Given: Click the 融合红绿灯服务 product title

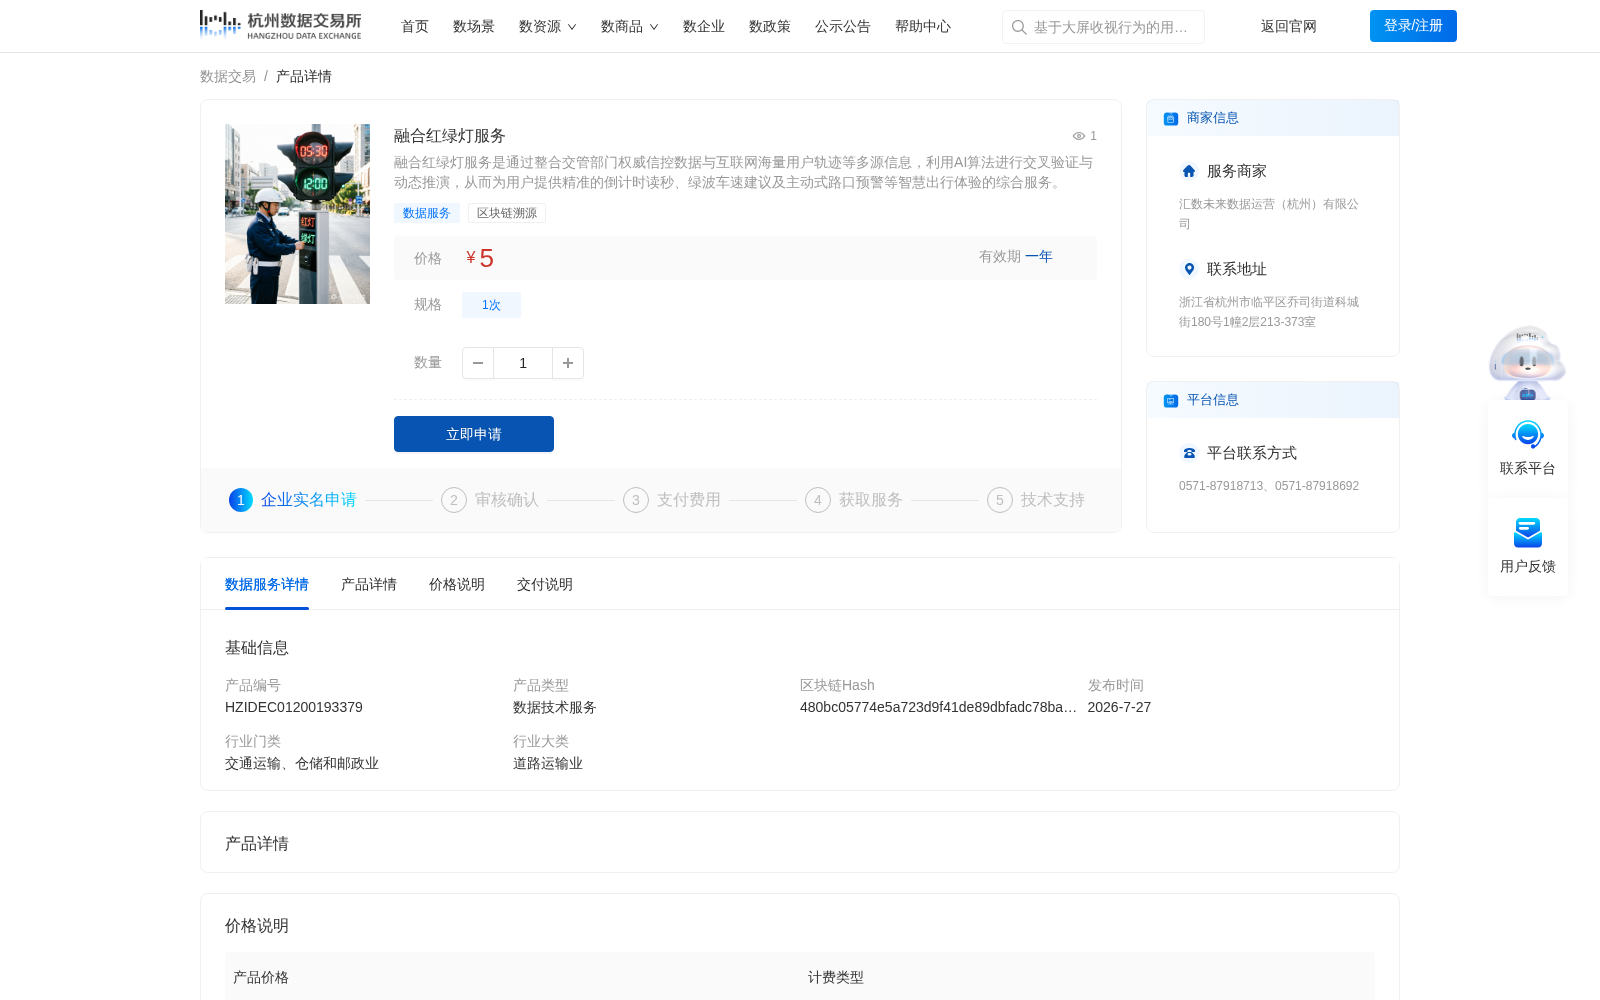Looking at the screenshot, I should [x=450, y=136].
